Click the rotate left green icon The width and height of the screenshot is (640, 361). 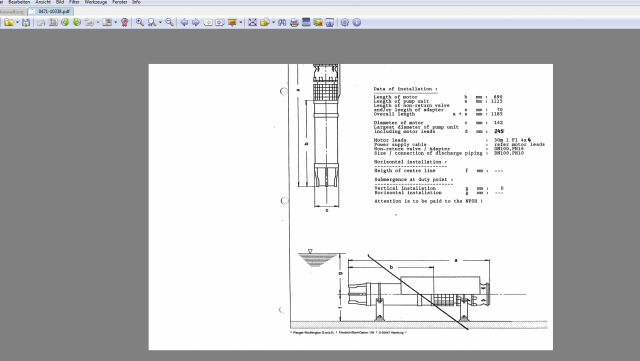tap(65, 22)
